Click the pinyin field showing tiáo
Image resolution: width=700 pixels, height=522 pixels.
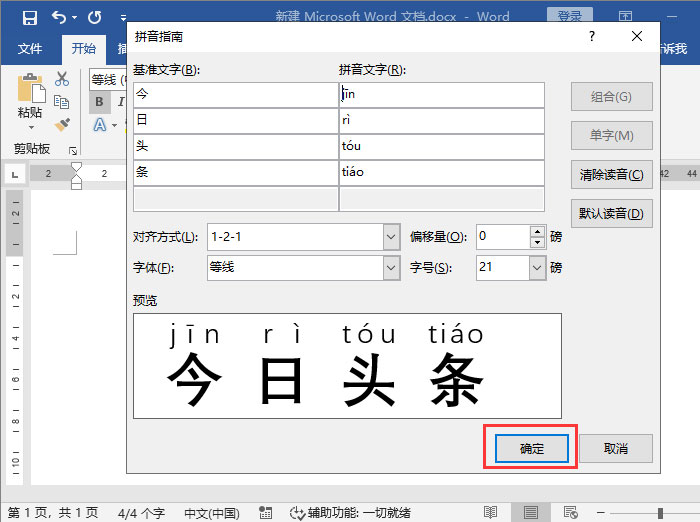point(442,172)
